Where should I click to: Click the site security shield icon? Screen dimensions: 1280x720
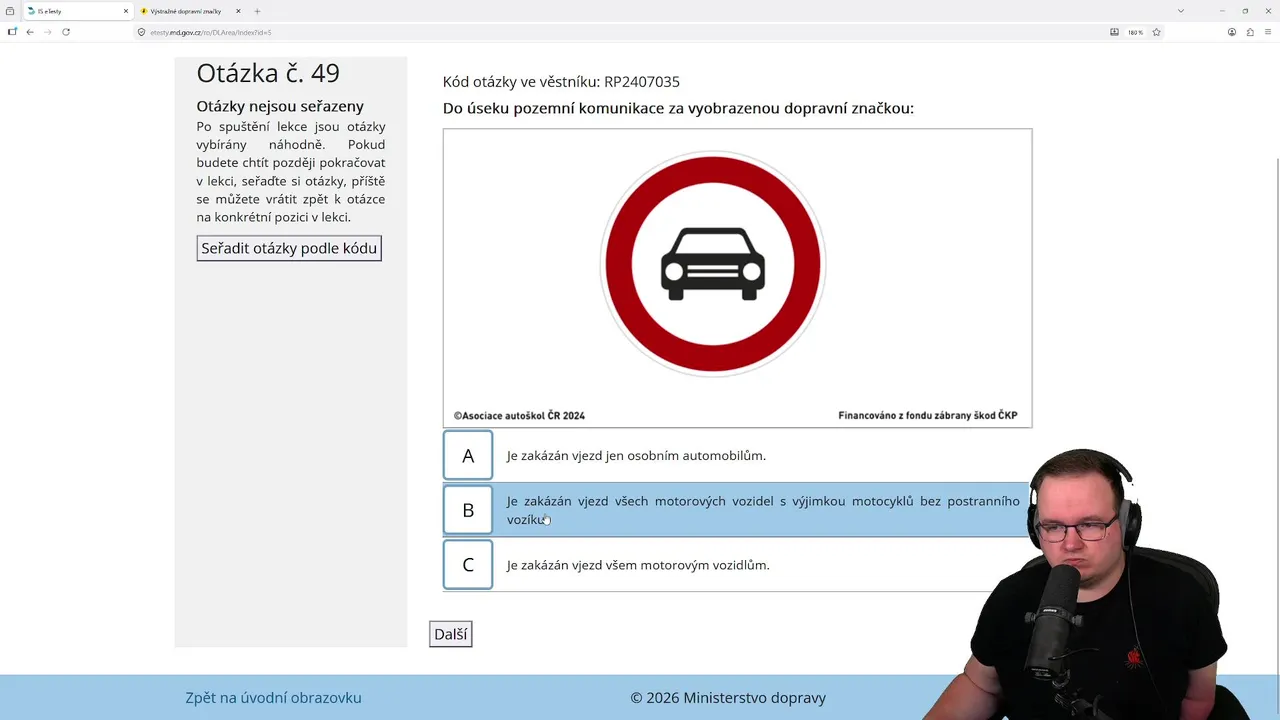click(141, 32)
